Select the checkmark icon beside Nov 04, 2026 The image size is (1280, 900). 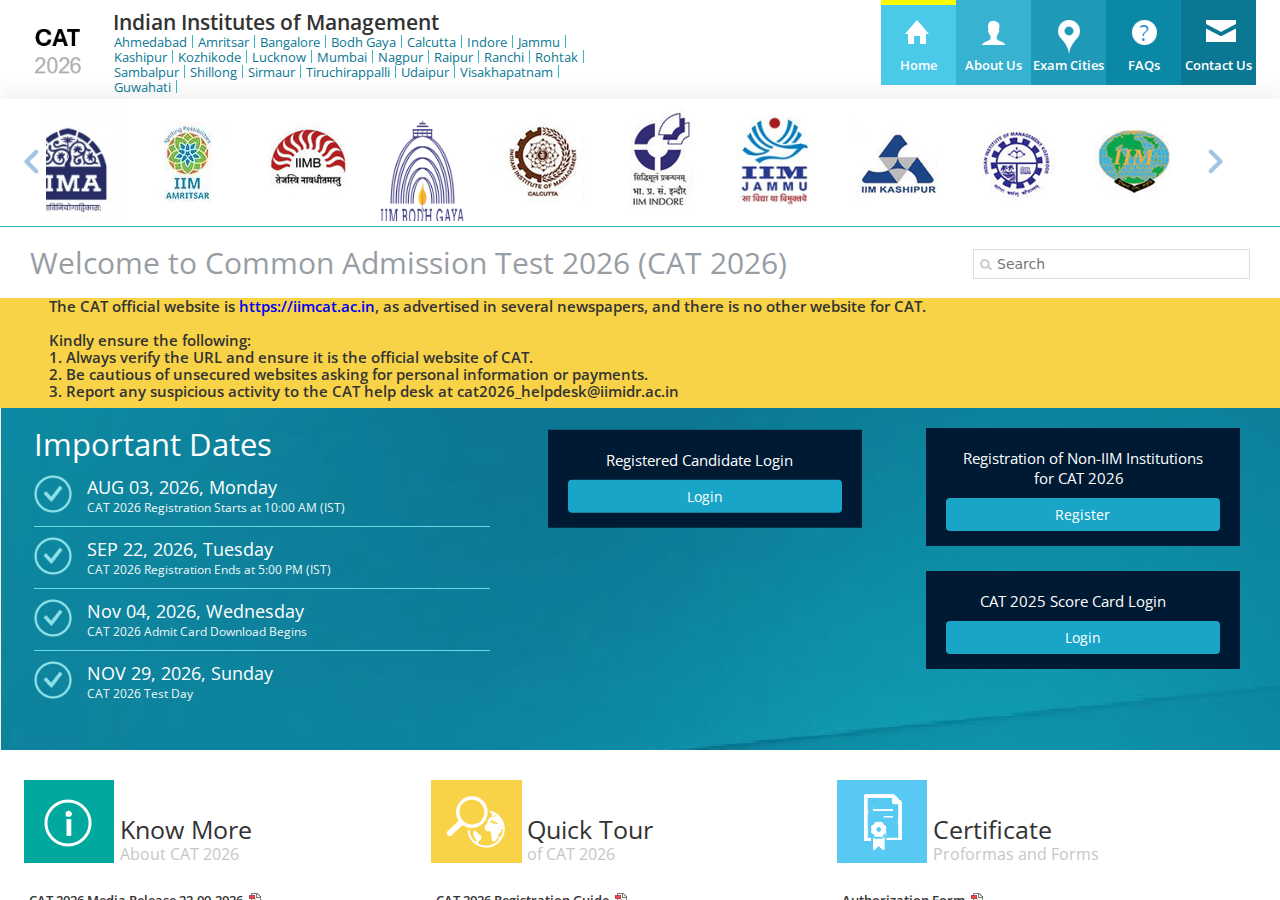coord(53,618)
